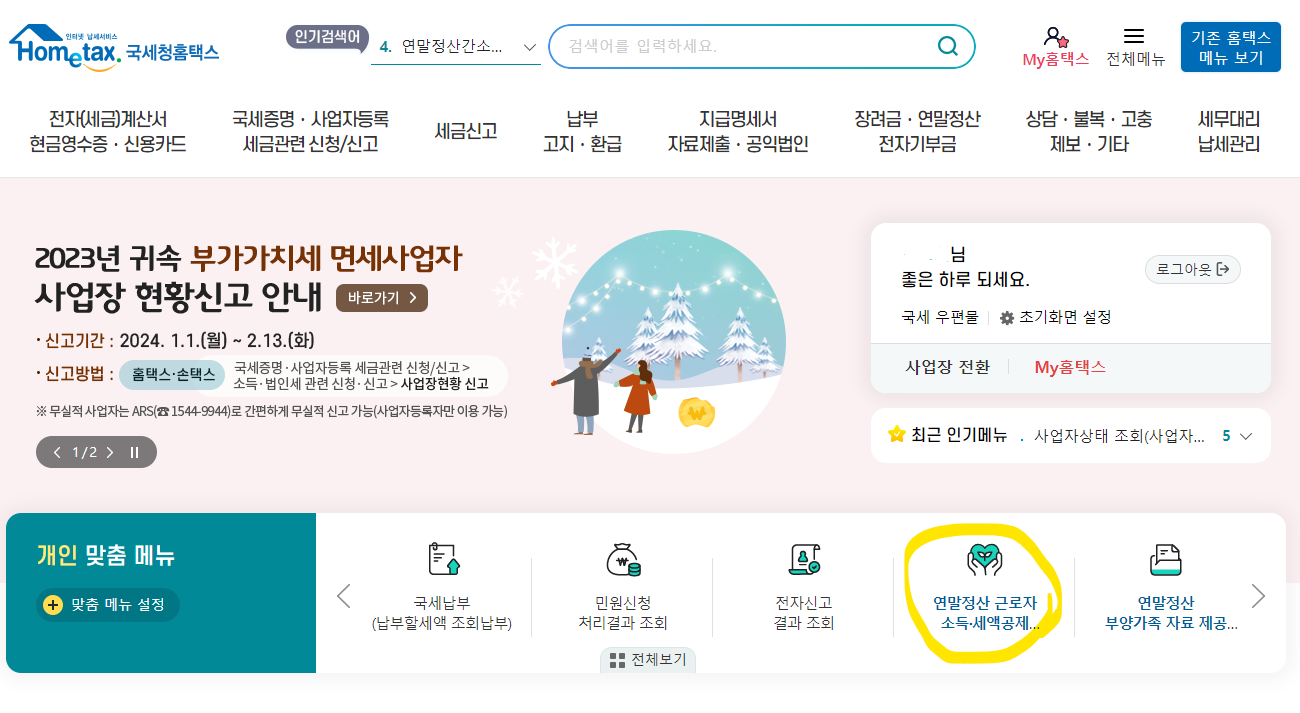
Task: Open the My홈택스 user icon
Action: tap(1055, 37)
